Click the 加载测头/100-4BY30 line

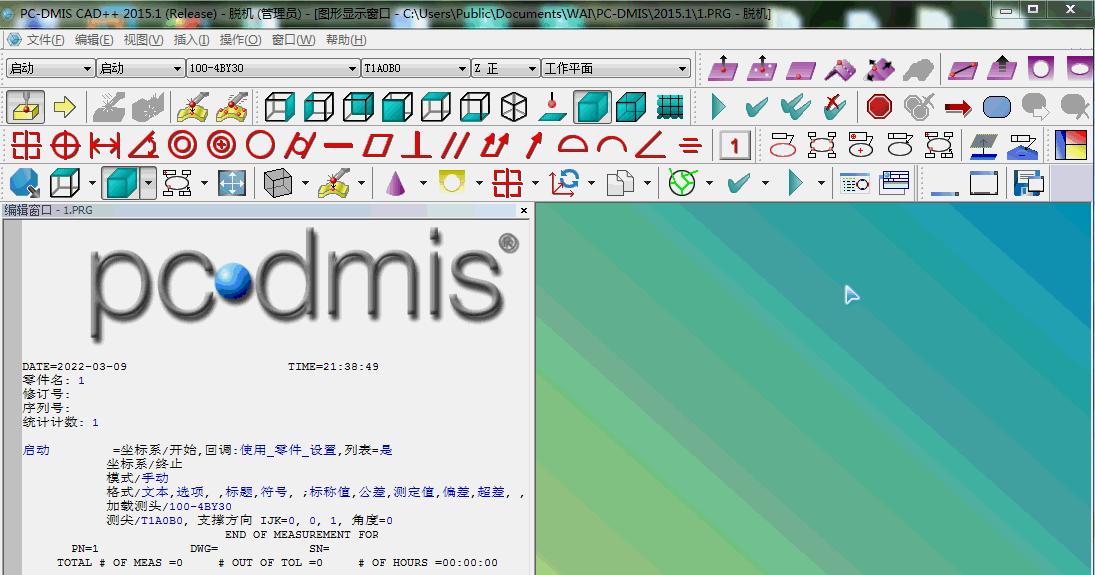click(x=169, y=506)
